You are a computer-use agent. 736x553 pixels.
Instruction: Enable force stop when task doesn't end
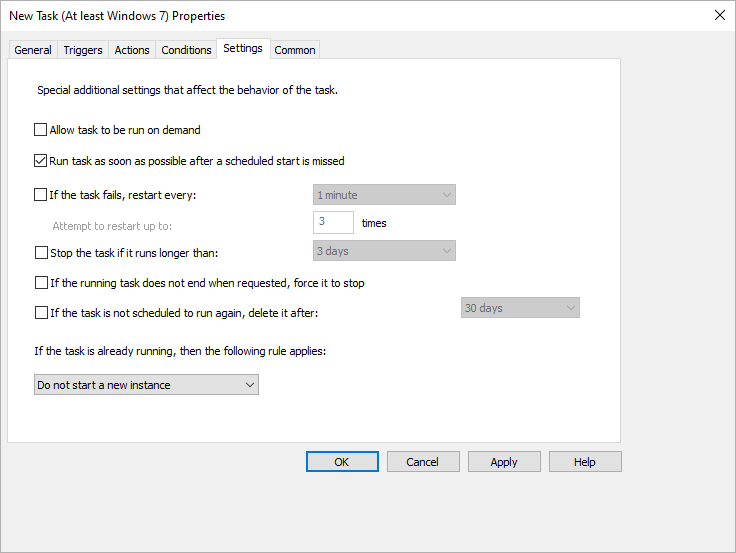coord(41,283)
